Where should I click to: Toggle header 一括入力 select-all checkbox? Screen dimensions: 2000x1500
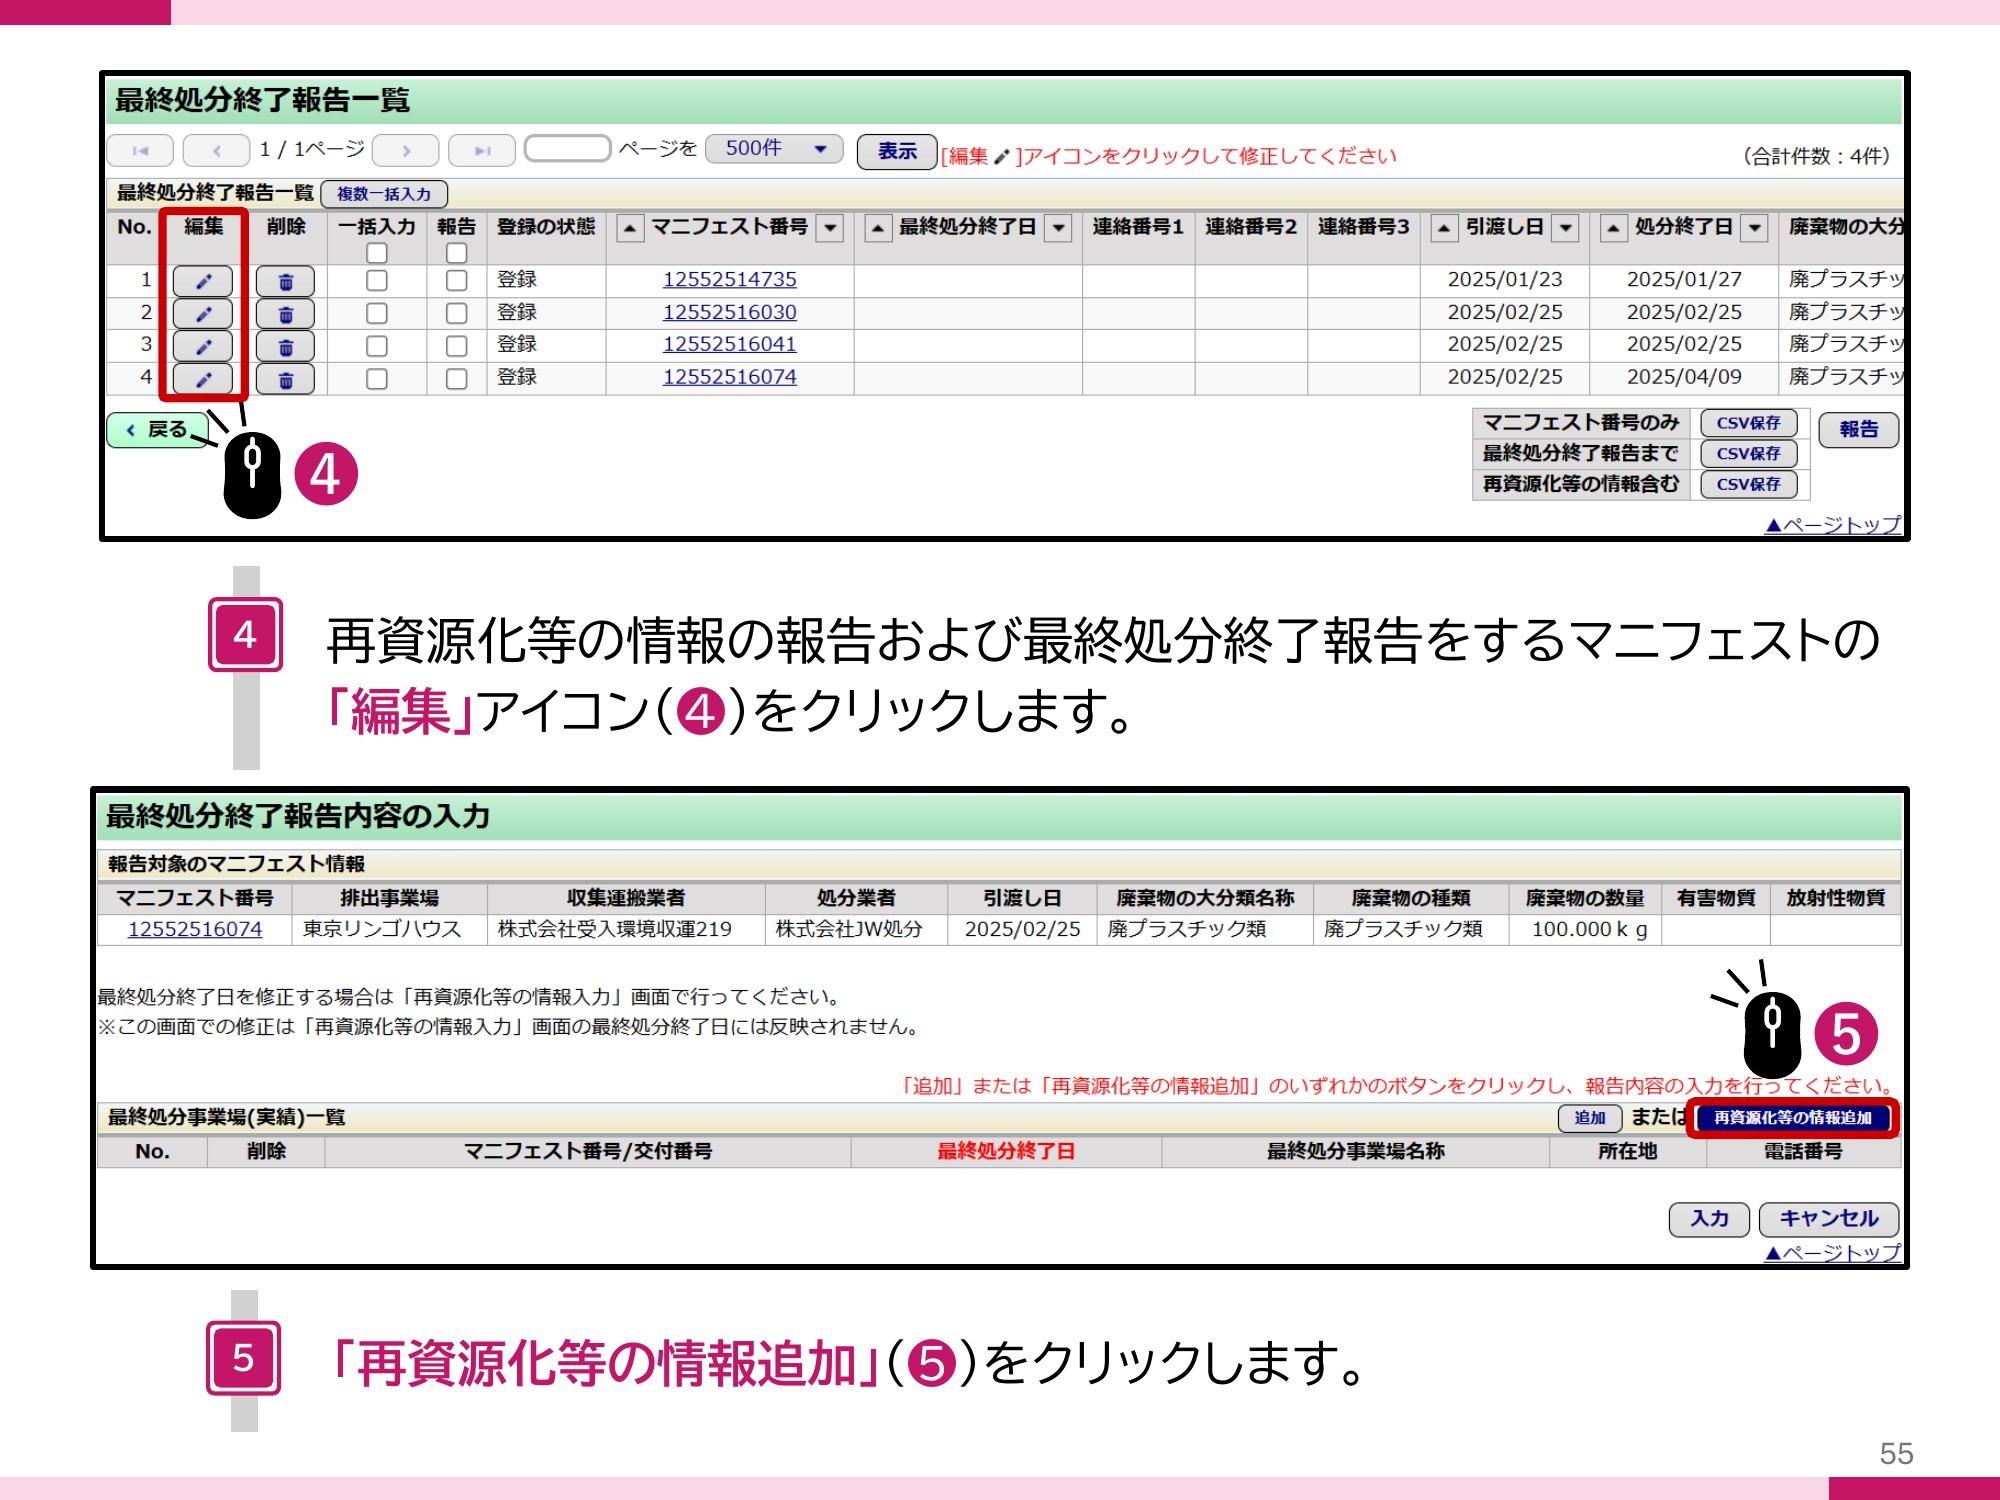click(x=377, y=253)
